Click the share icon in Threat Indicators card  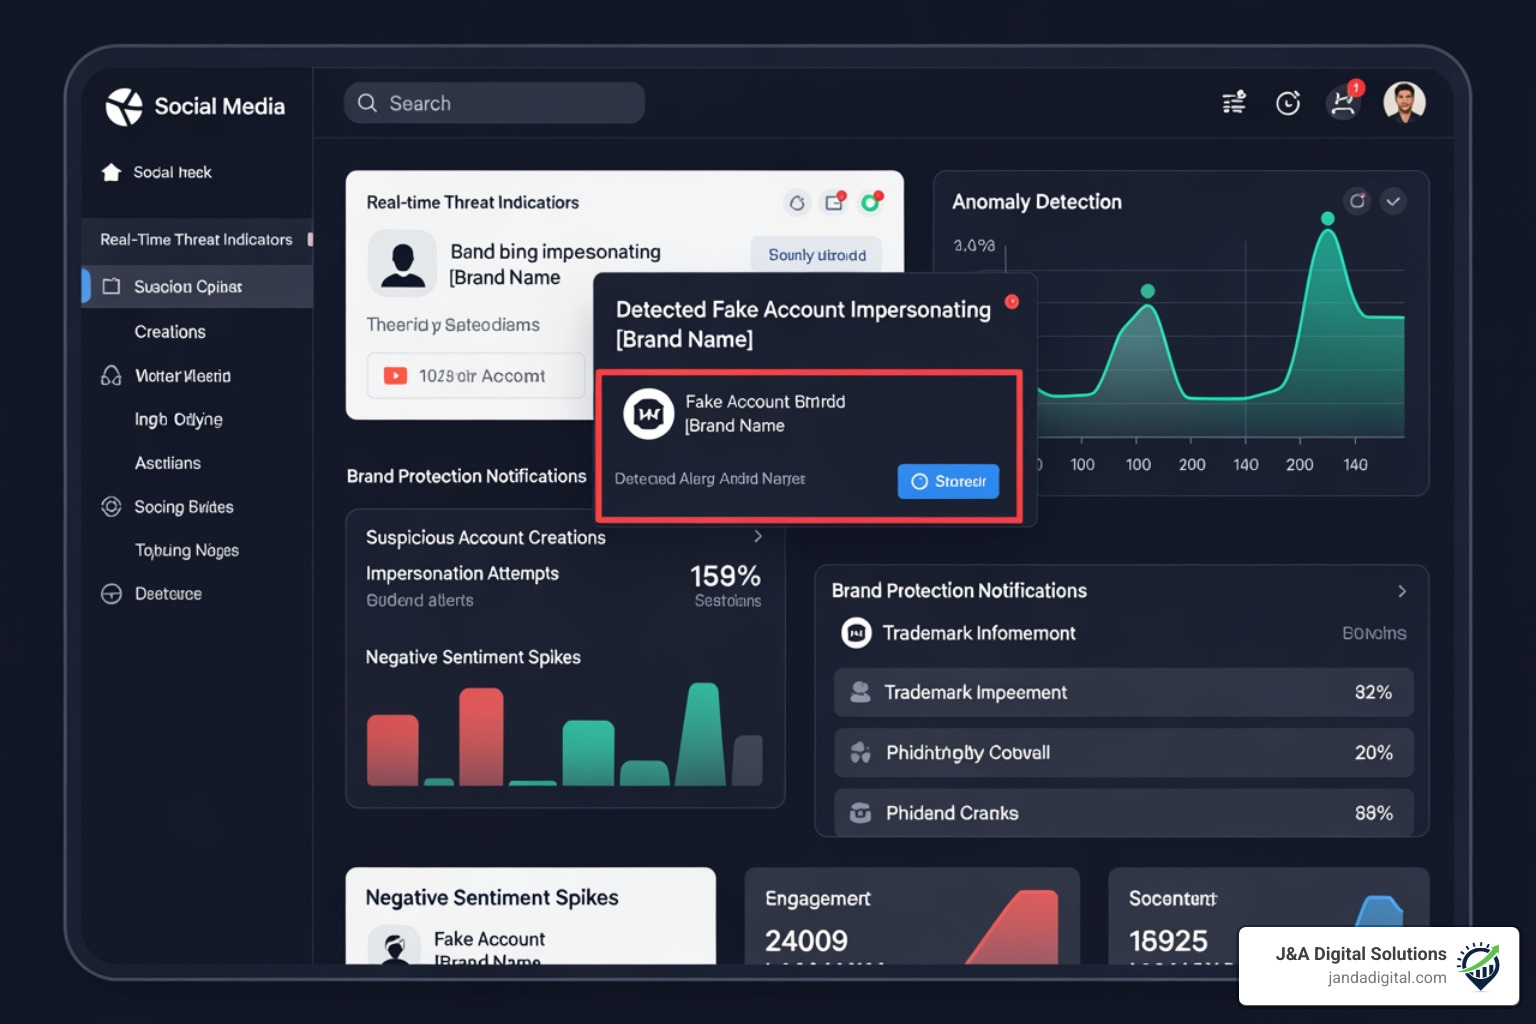coord(835,202)
